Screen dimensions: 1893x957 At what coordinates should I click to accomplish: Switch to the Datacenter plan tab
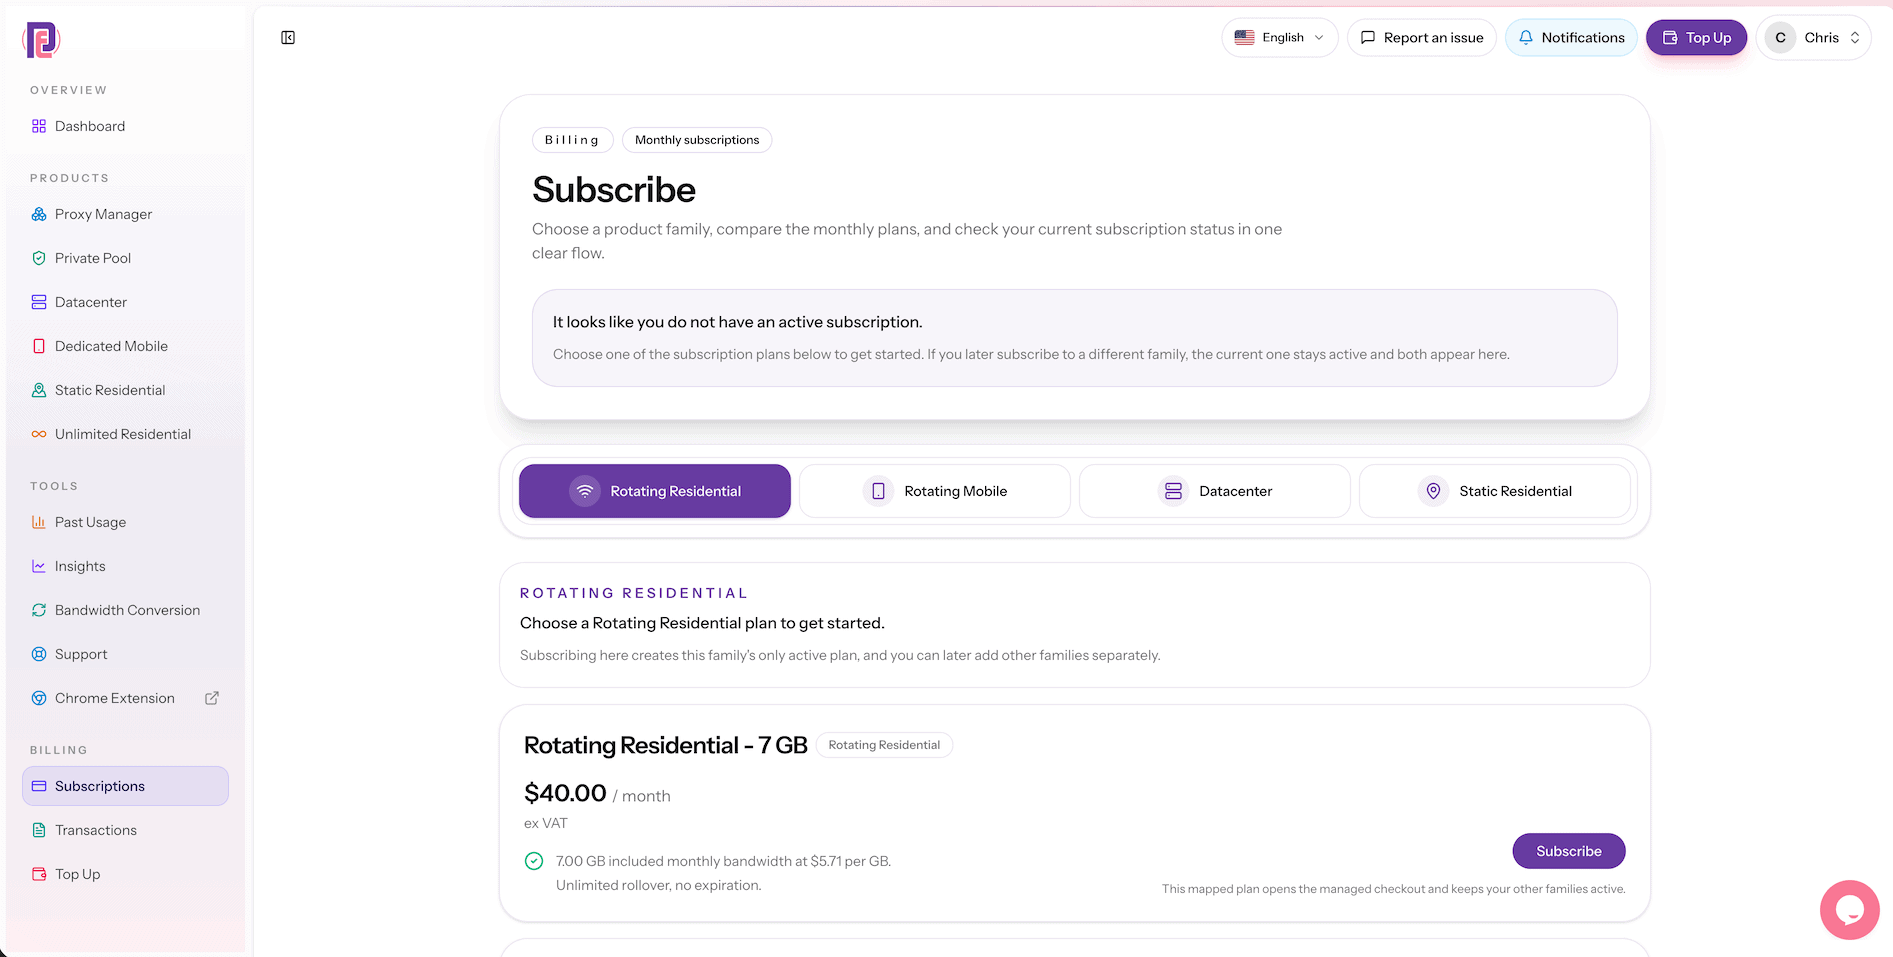pyautogui.click(x=1215, y=491)
